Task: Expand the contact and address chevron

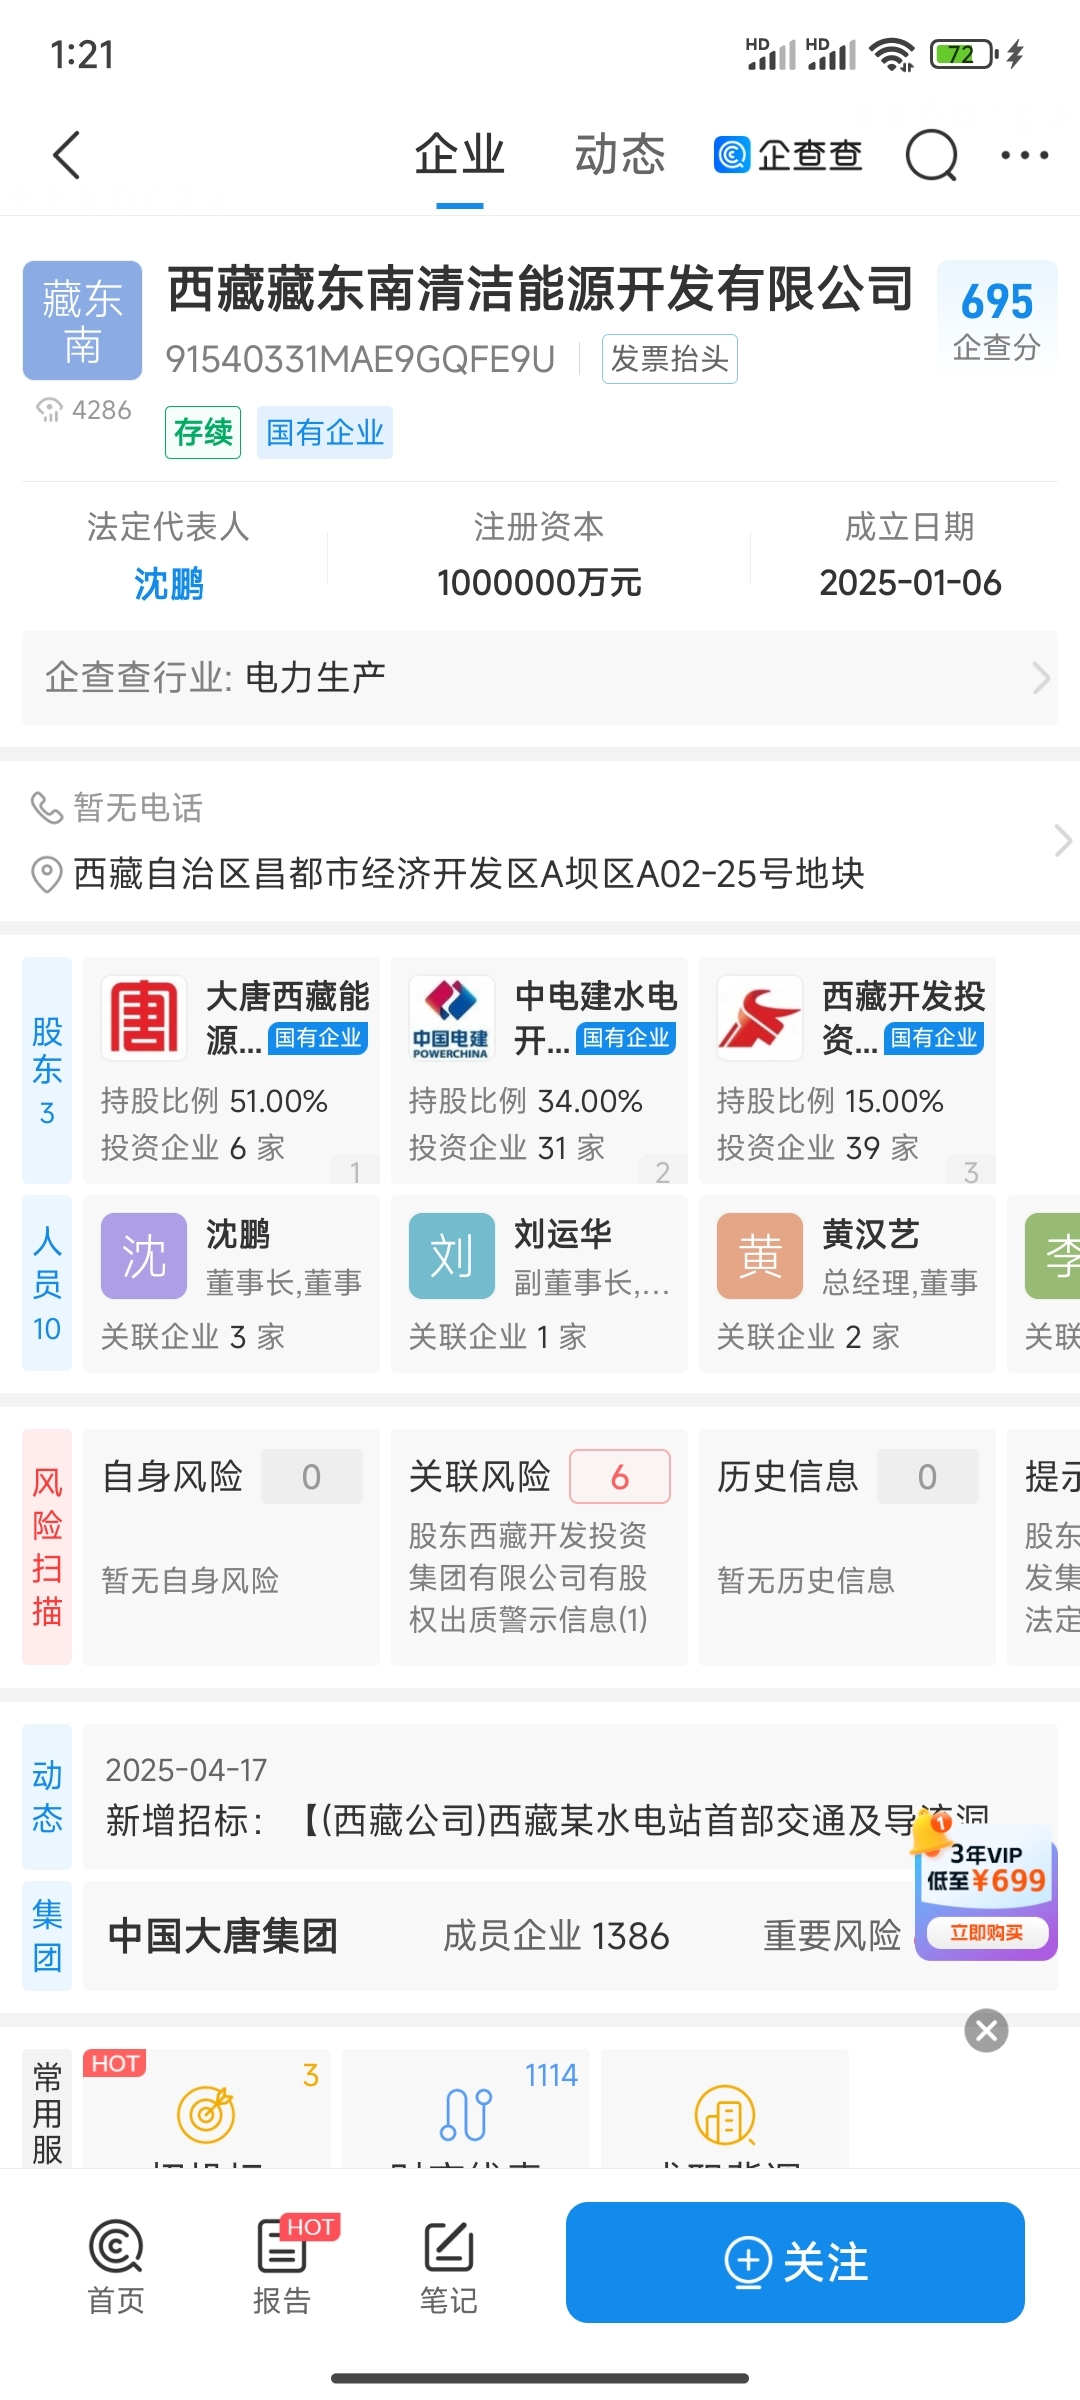Action: tap(1062, 841)
